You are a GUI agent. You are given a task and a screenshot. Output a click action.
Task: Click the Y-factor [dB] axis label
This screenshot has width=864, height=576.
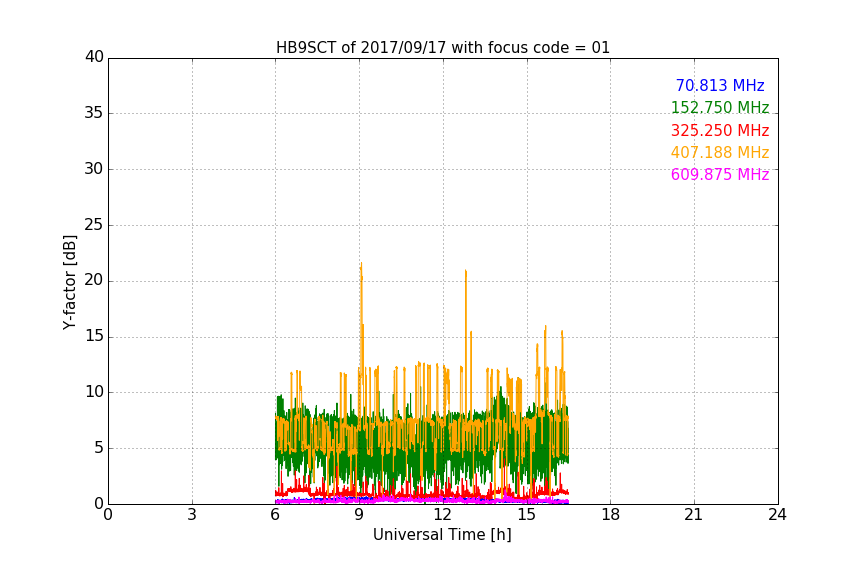tap(69, 282)
